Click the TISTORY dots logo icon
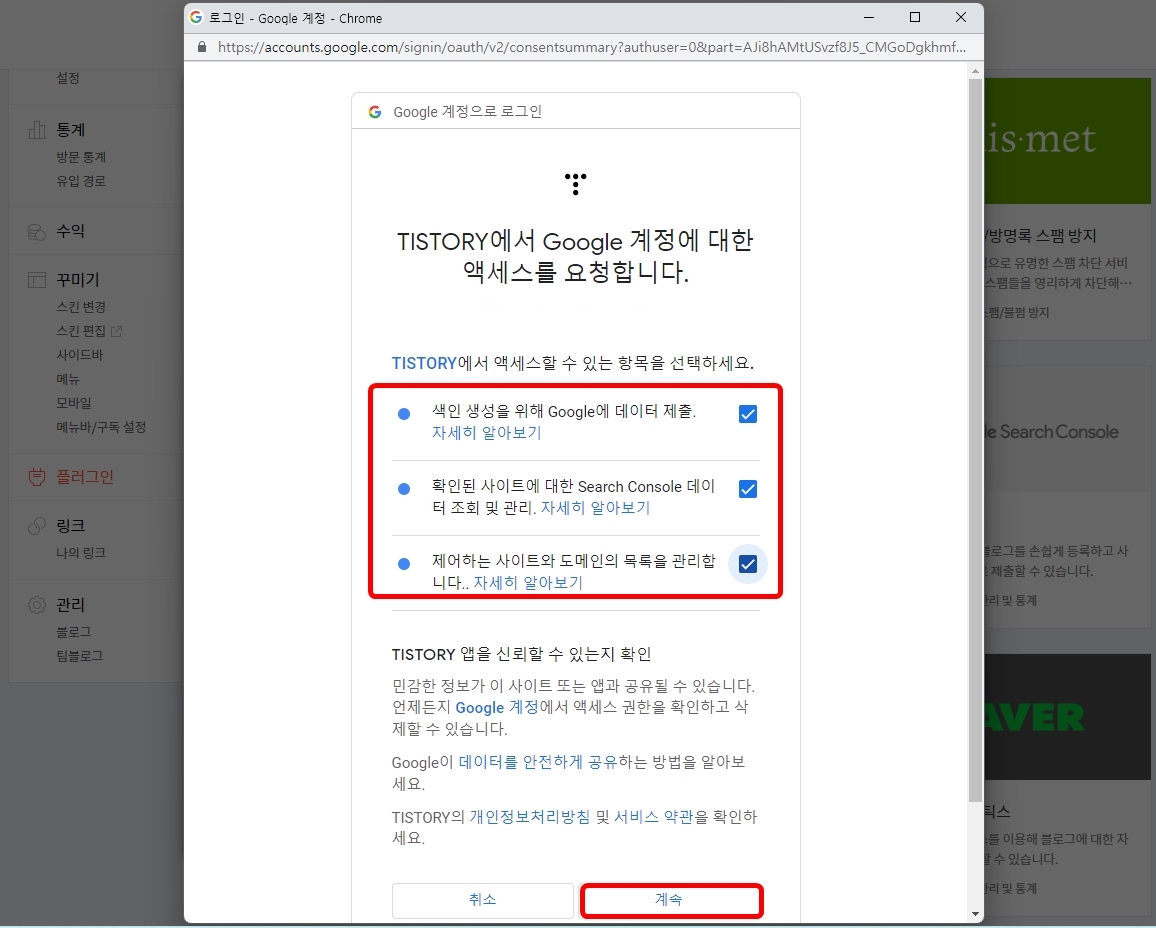The width and height of the screenshot is (1156, 928). tap(575, 184)
